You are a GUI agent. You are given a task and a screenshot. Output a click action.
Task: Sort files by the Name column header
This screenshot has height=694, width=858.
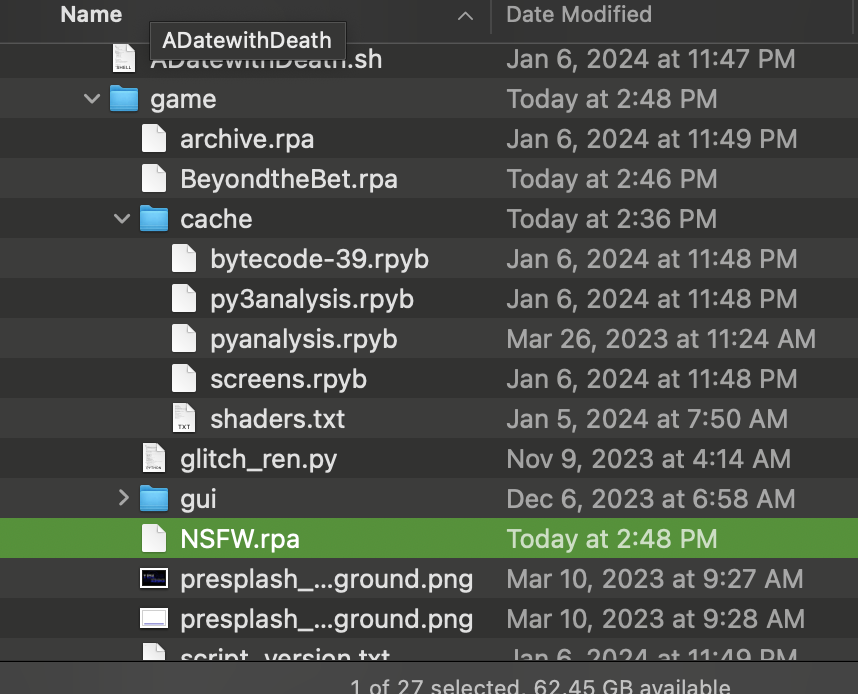91,15
